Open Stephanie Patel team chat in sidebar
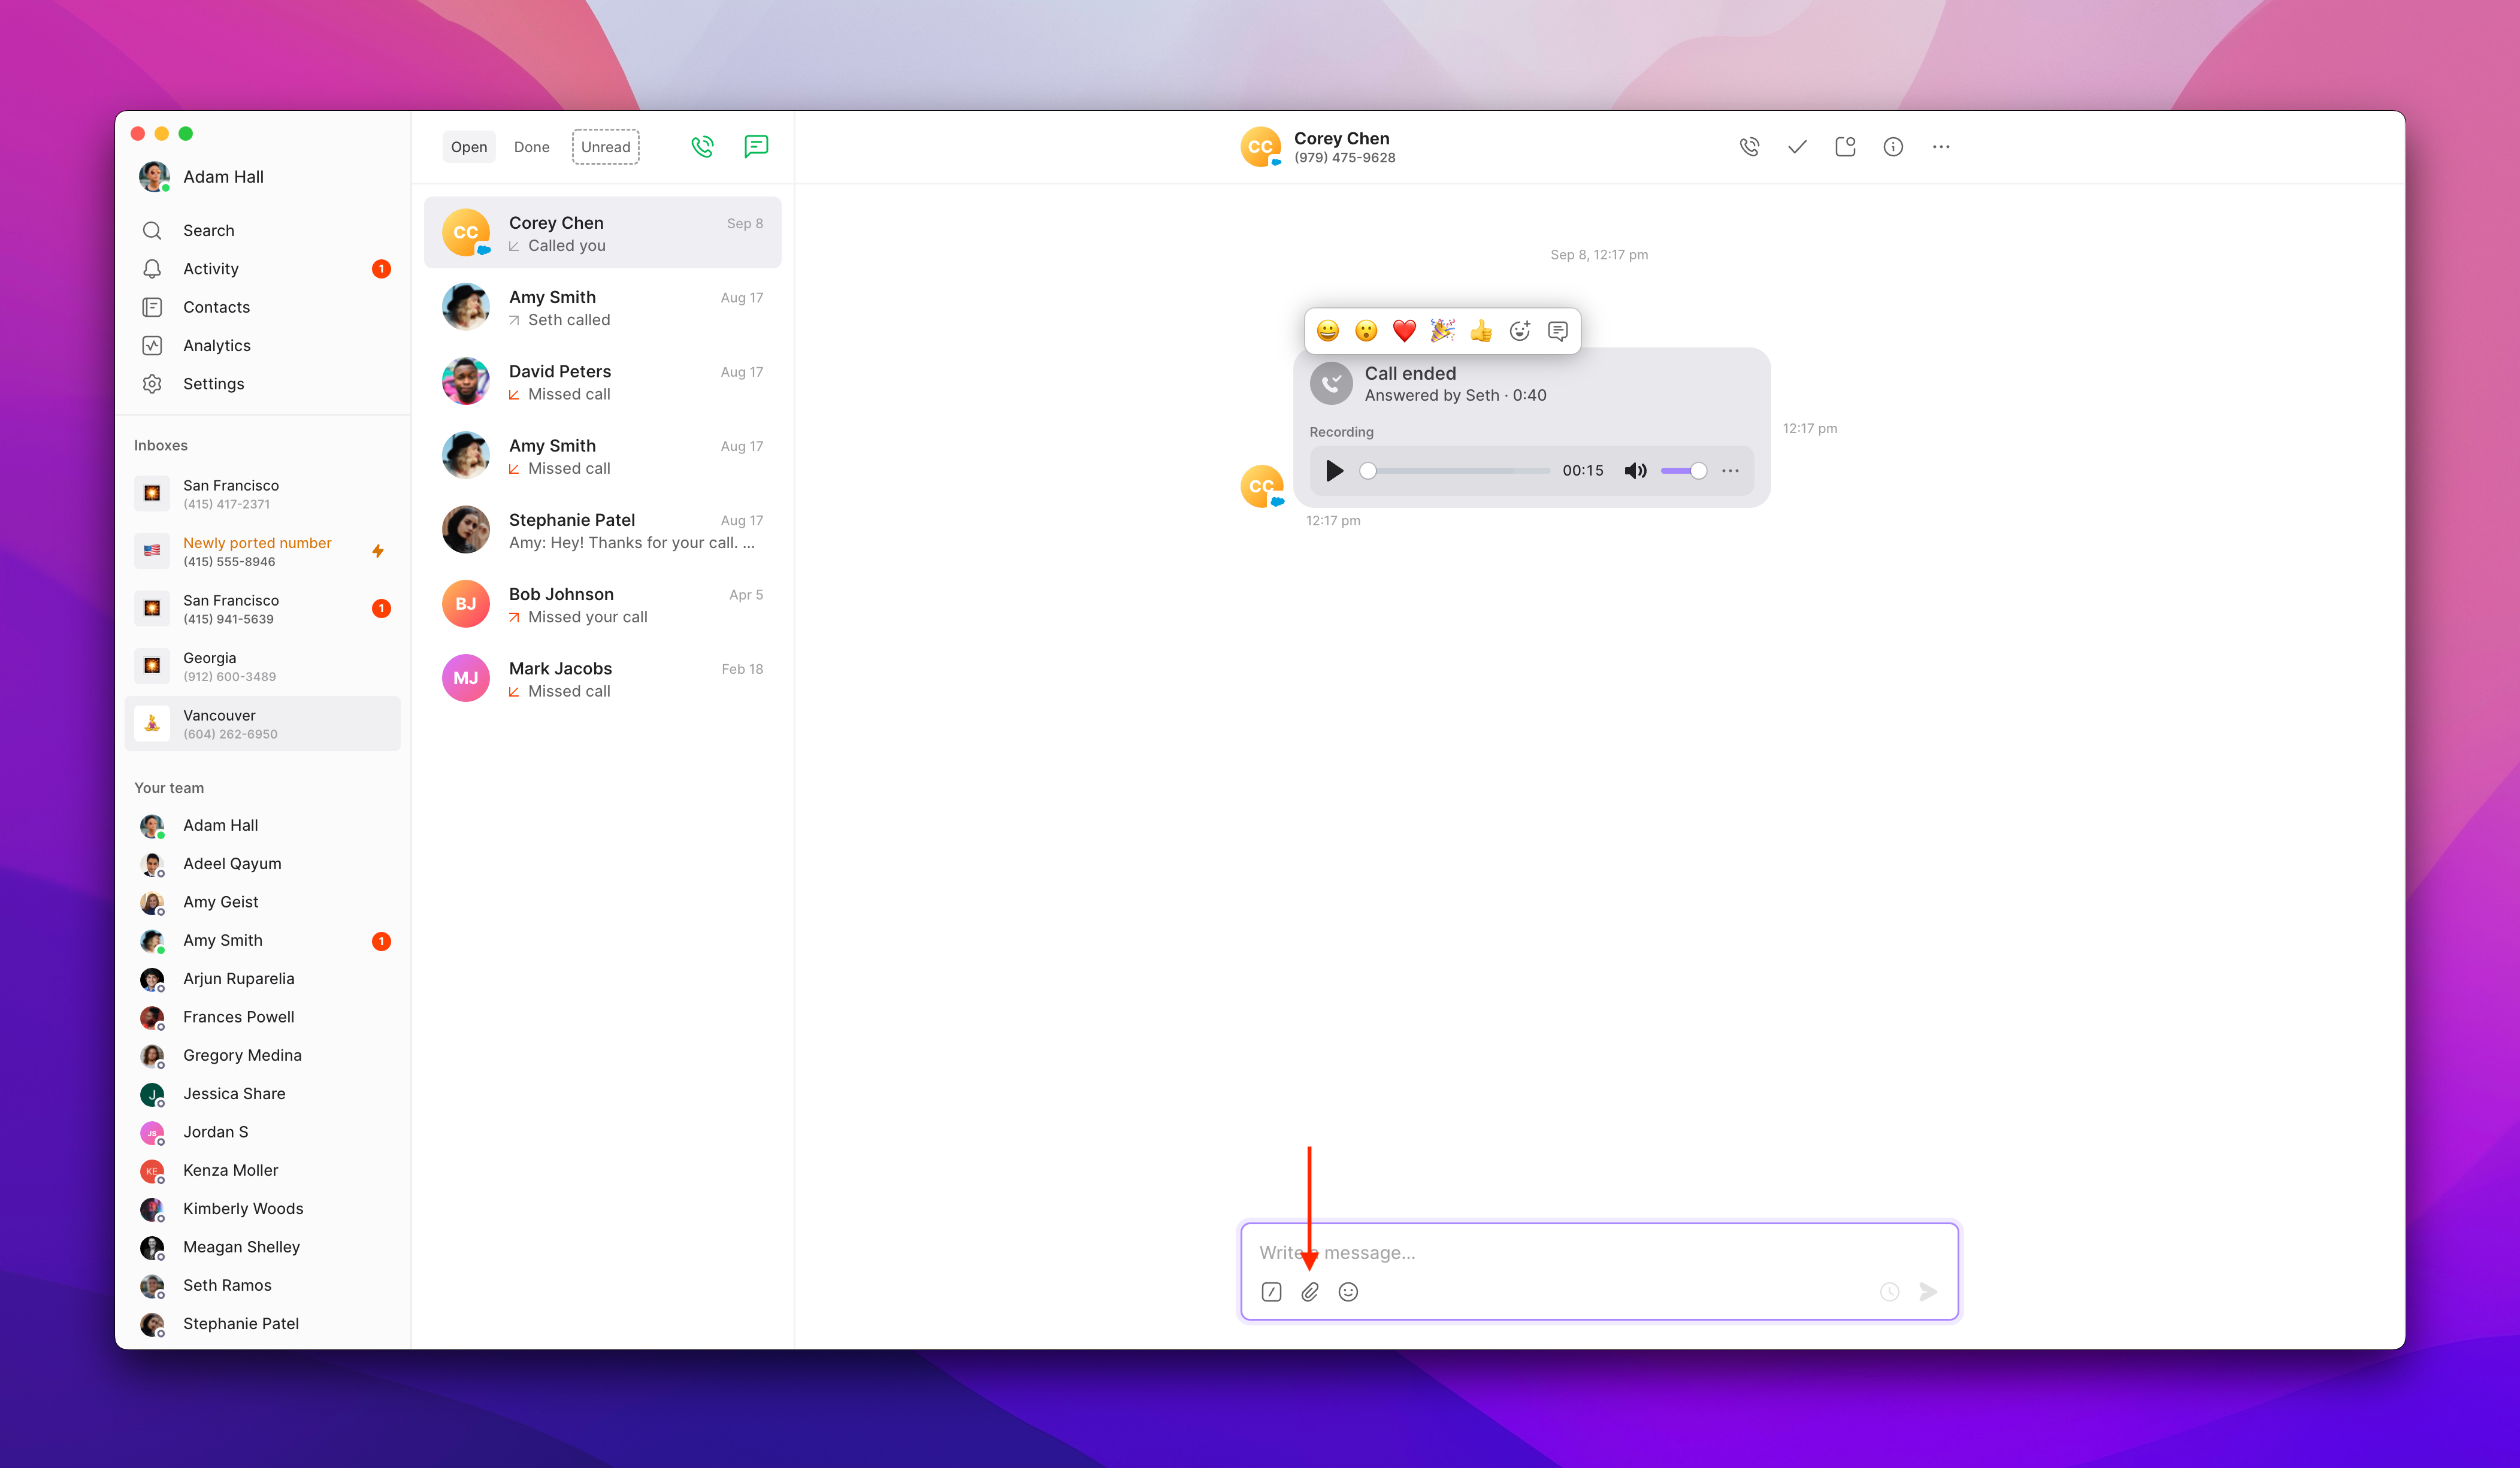 pyautogui.click(x=263, y=1324)
